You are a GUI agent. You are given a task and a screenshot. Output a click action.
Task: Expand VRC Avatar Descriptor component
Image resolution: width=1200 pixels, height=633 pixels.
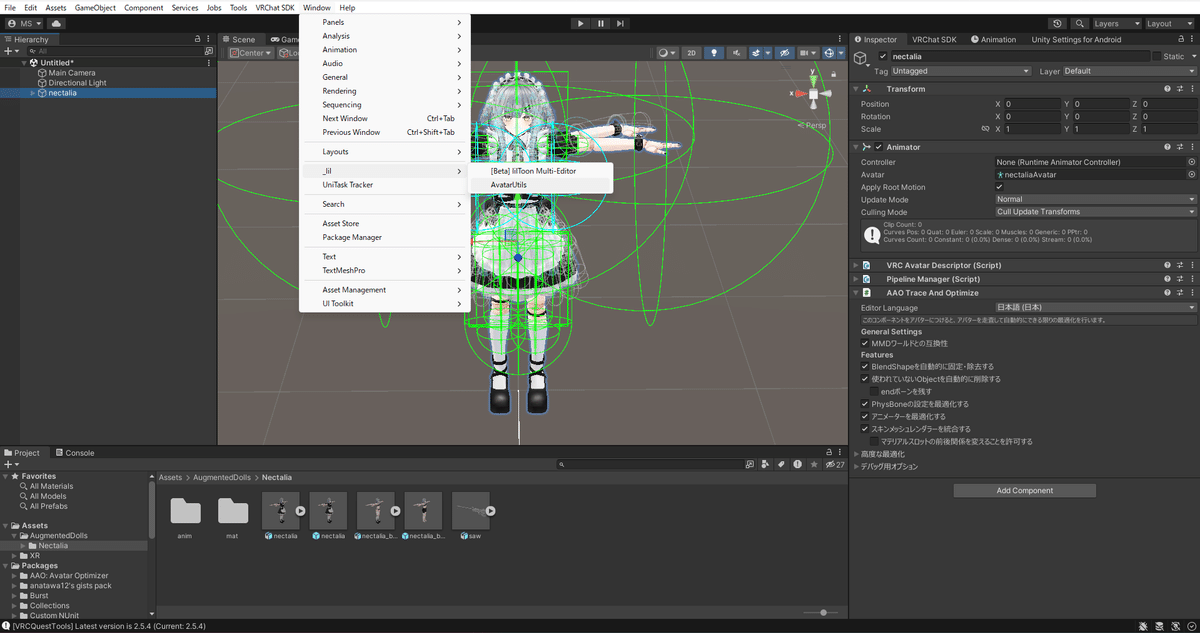(x=856, y=265)
